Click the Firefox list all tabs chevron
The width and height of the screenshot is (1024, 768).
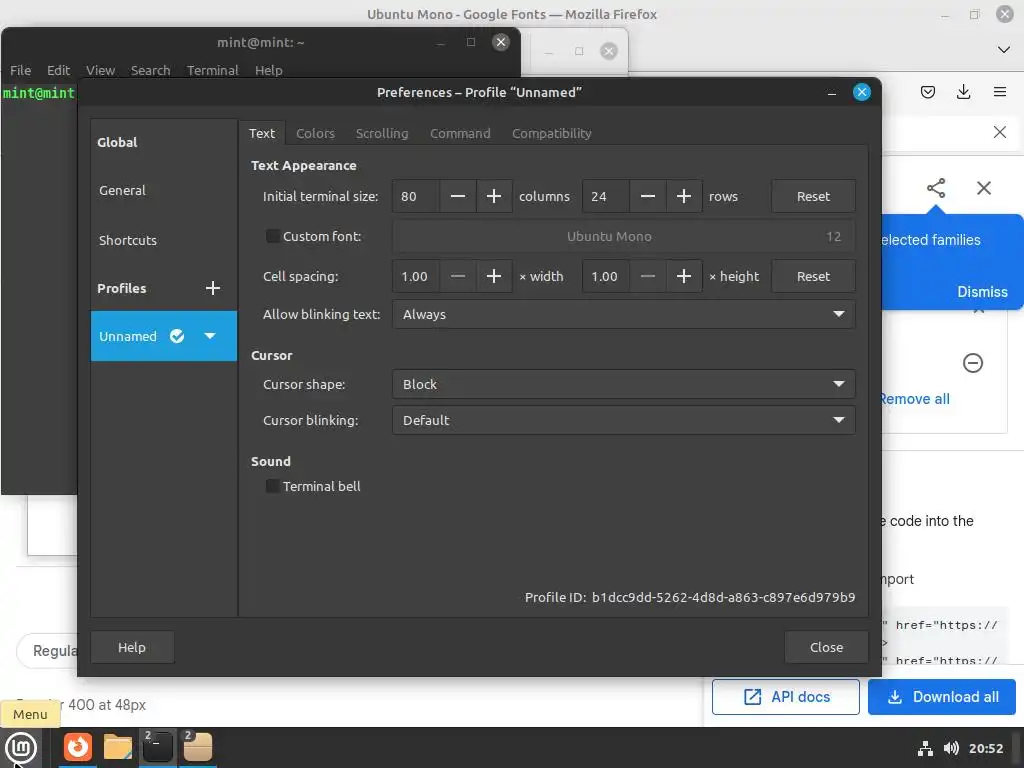[1004, 50]
